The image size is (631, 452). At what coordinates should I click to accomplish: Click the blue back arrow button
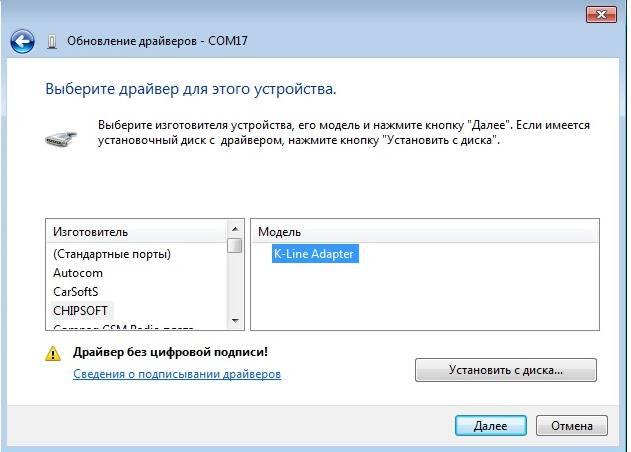[x=22, y=41]
